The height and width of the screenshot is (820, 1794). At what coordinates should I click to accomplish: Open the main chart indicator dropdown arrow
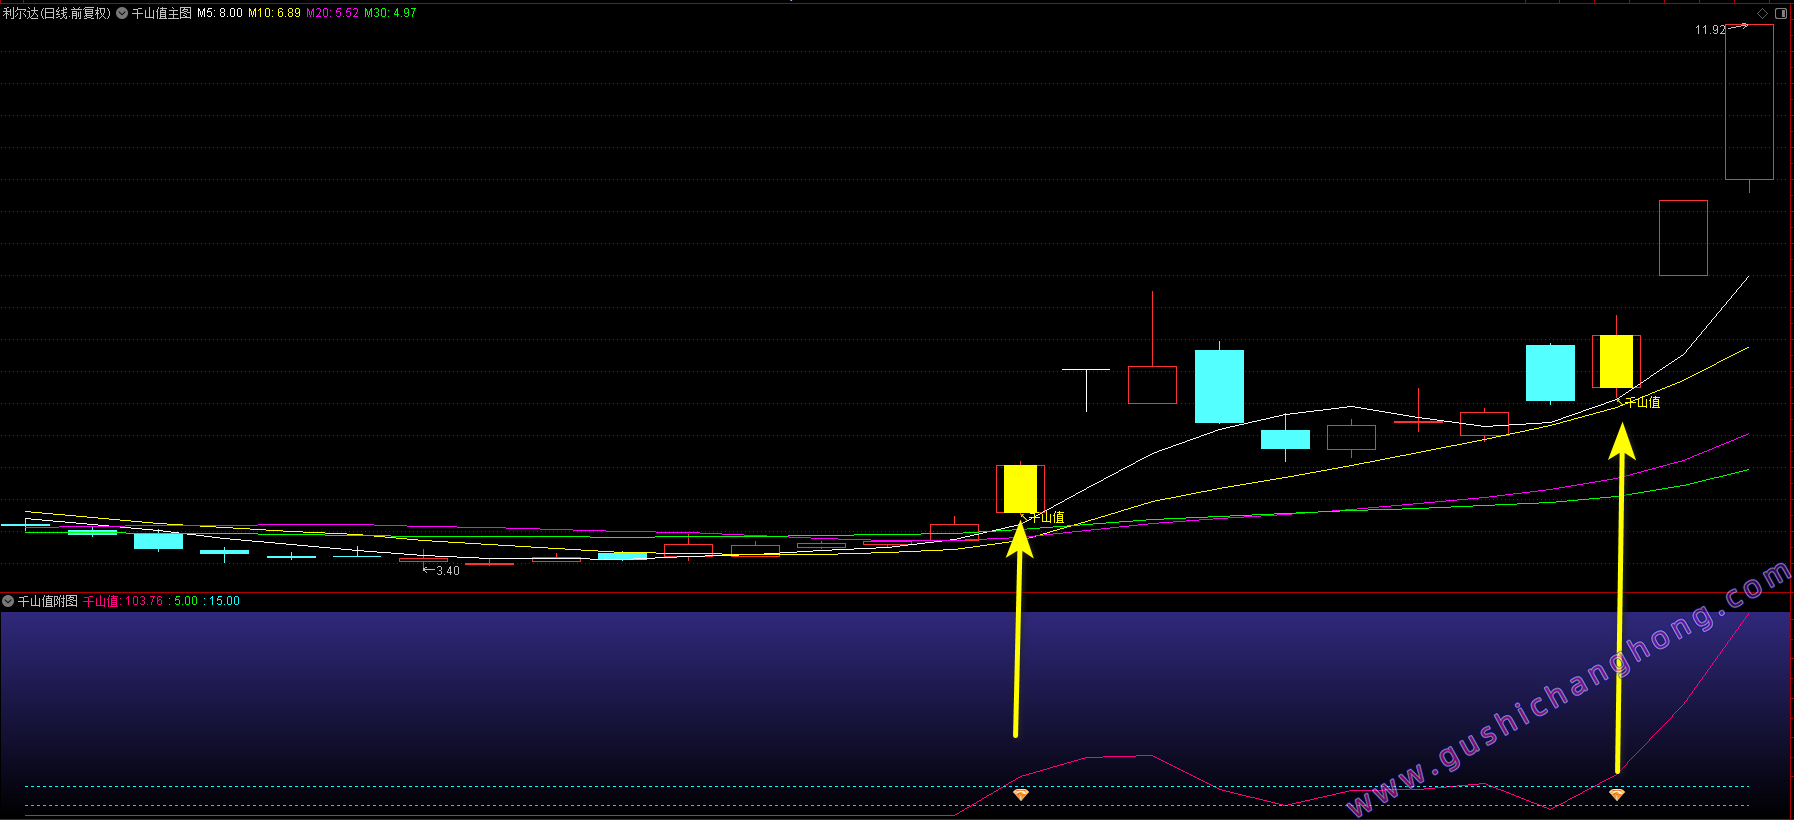pyautogui.click(x=122, y=13)
